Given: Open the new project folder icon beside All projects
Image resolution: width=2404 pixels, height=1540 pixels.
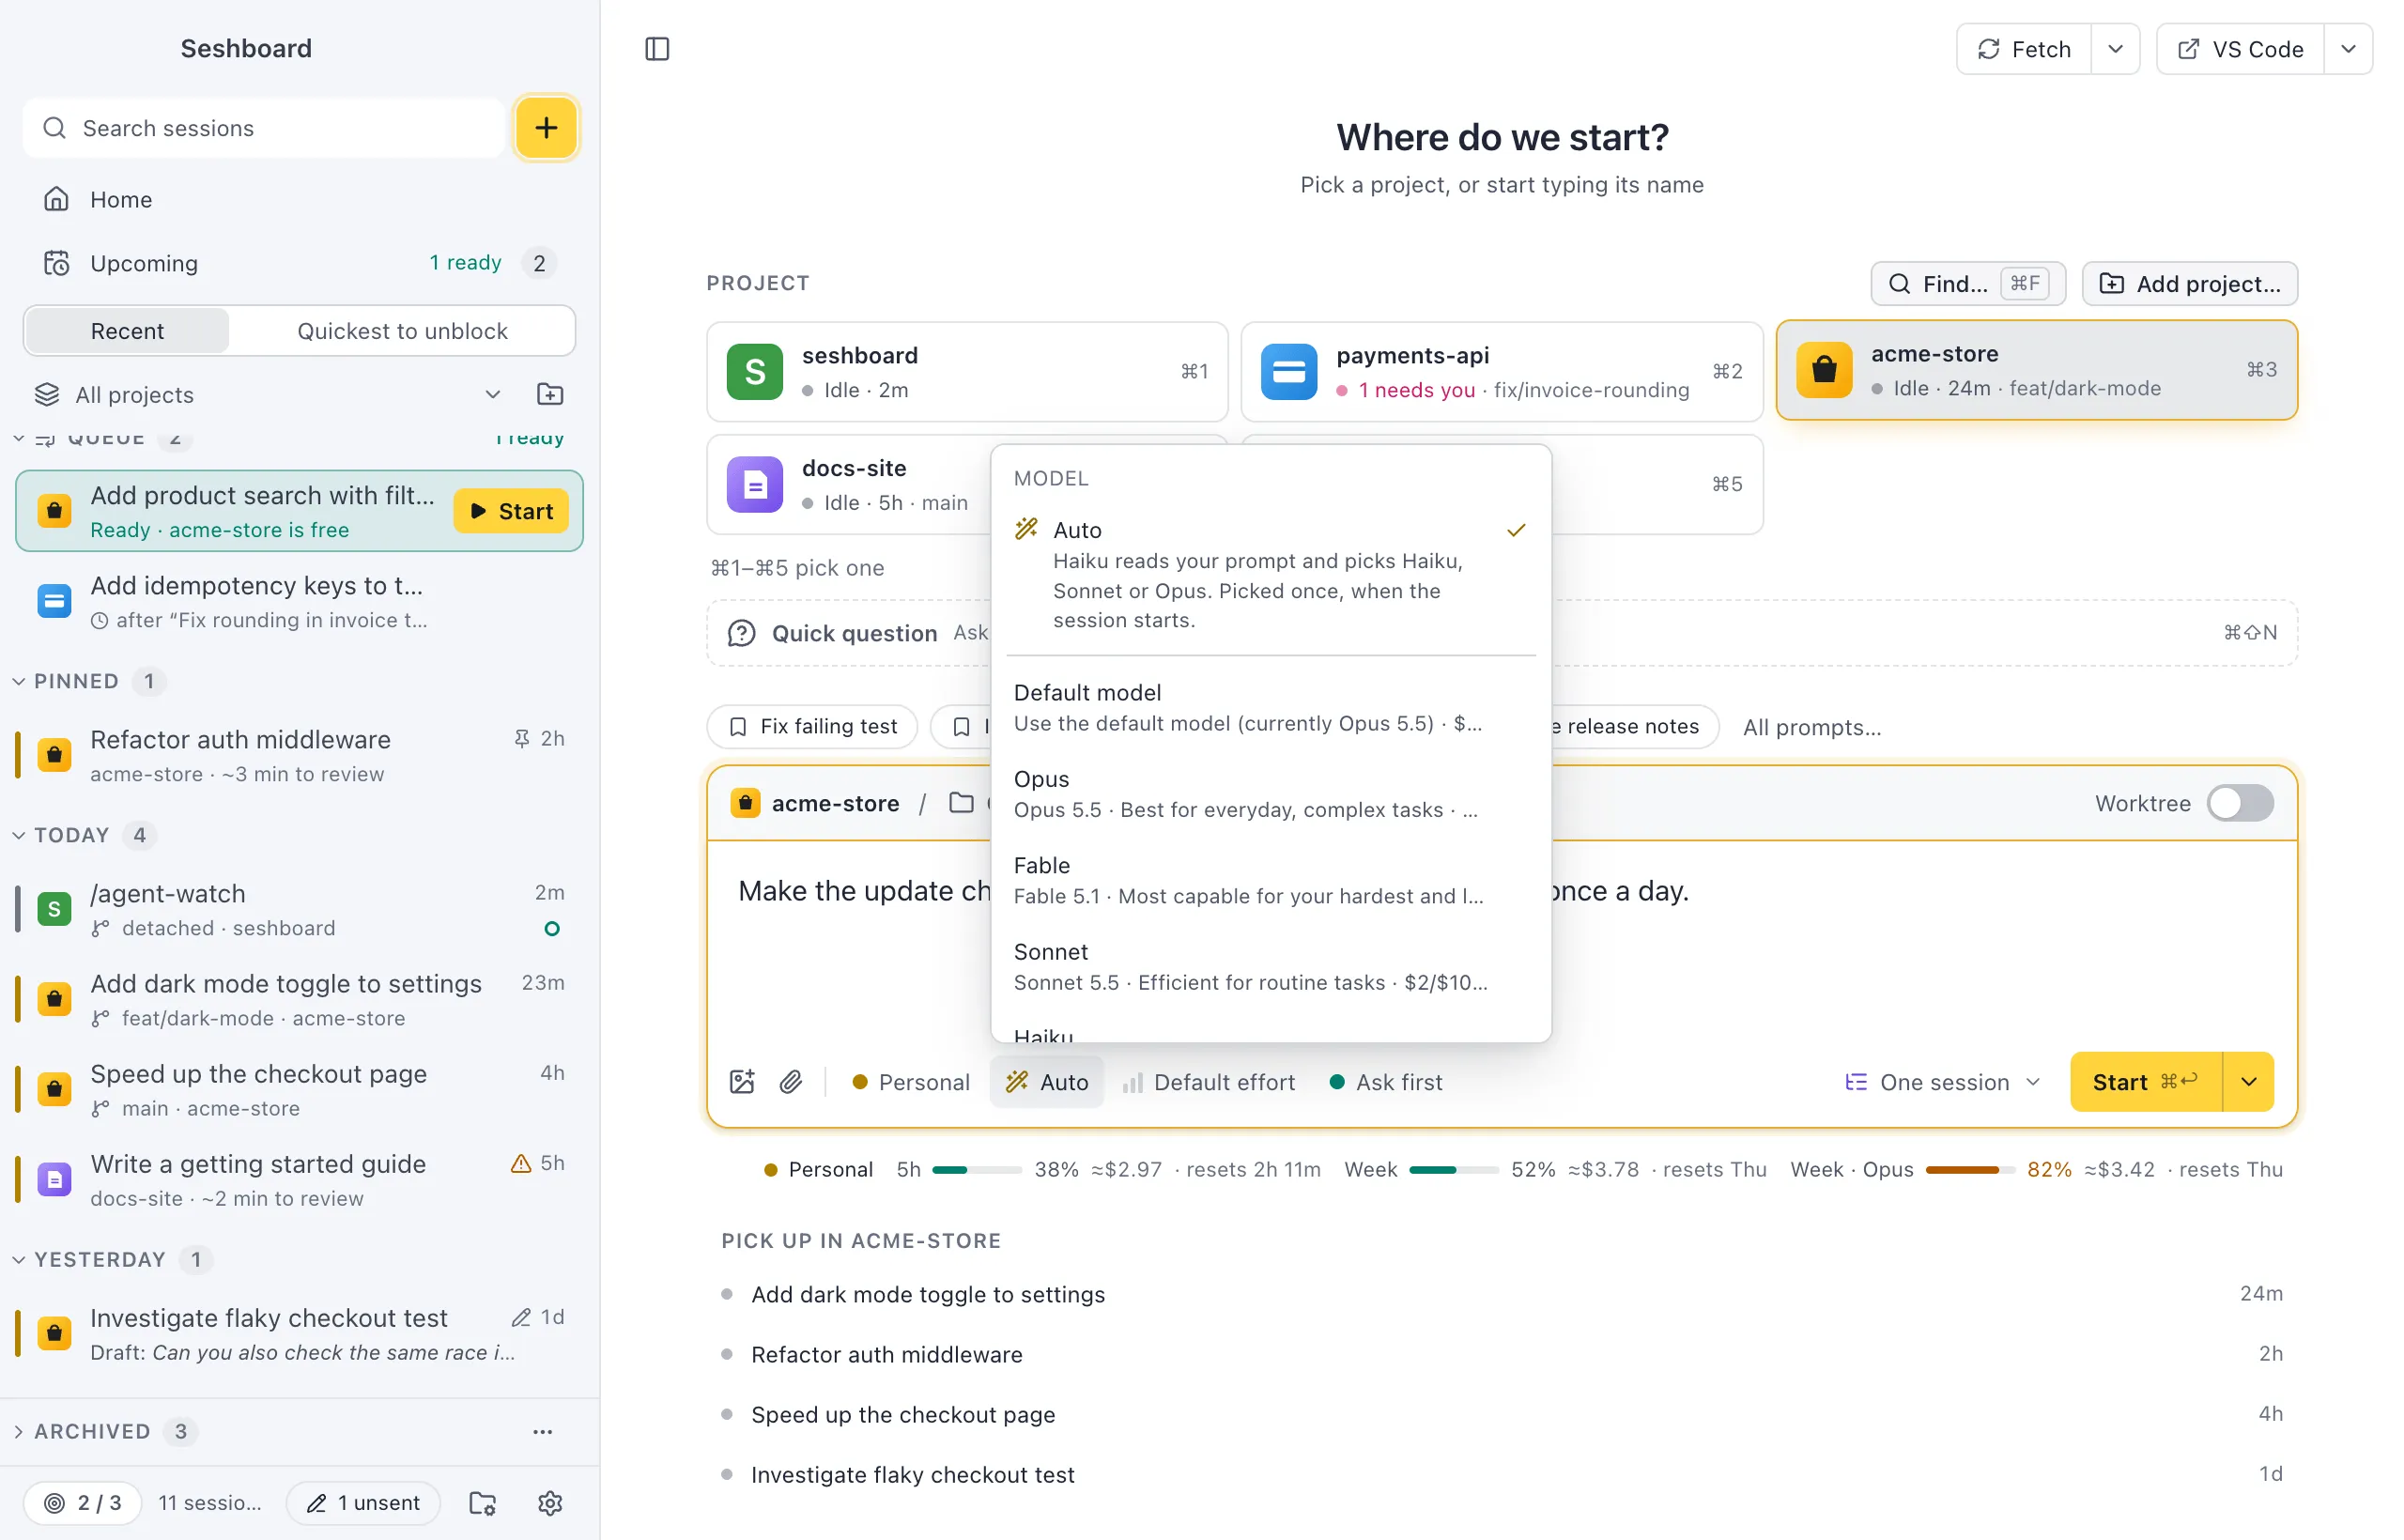Looking at the screenshot, I should [x=550, y=394].
